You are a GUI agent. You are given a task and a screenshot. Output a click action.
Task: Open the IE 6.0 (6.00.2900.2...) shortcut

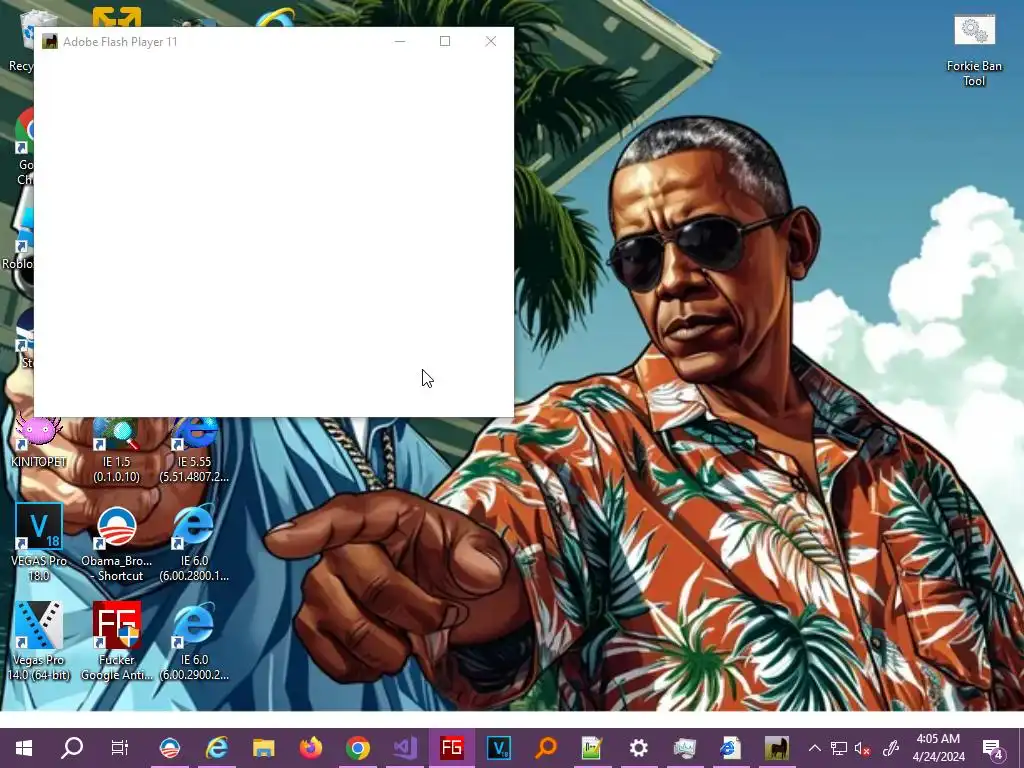point(194,641)
